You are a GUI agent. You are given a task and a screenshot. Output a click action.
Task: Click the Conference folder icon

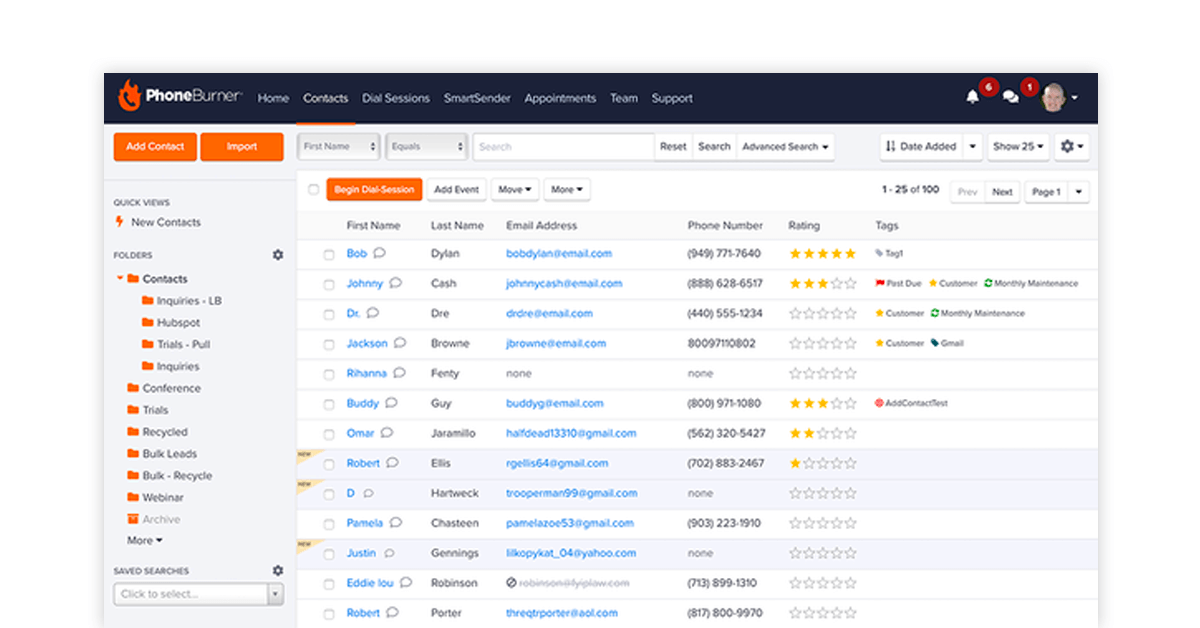click(x=133, y=388)
